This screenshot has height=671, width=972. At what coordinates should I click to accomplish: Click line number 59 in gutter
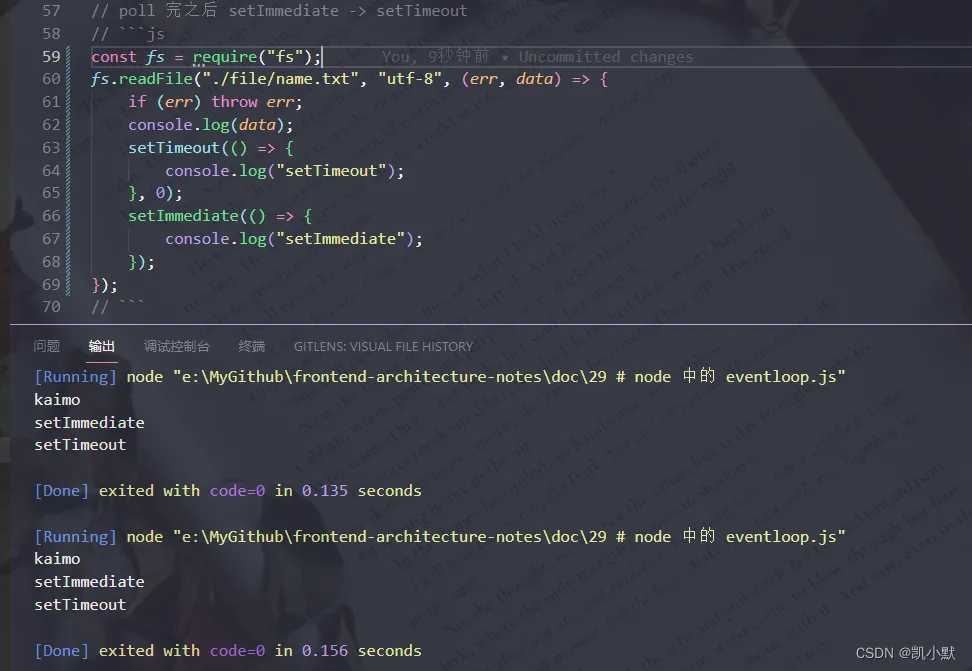click(x=51, y=56)
